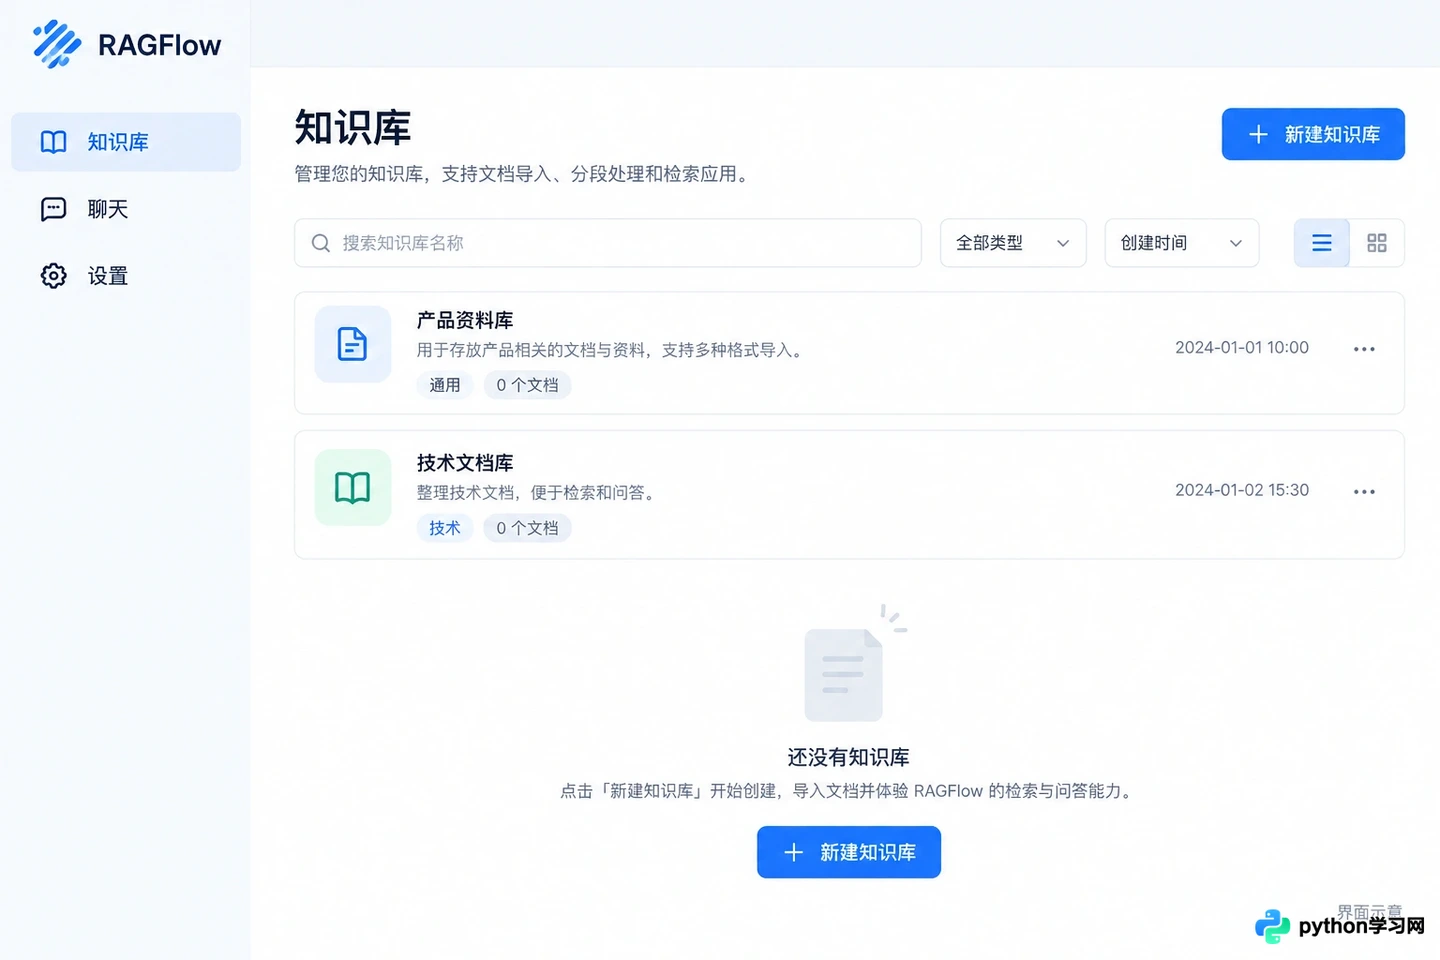Click the 2024-01-02 15:30 timestamp

[x=1242, y=490]
